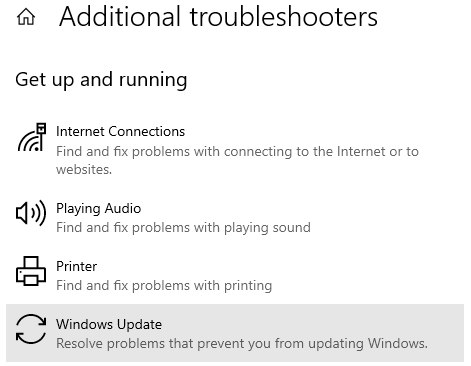The height and width of the screenshot is (366, 471).
Task: Click the word 'websites.' under Internet Connections
Action: coord(84,170)
